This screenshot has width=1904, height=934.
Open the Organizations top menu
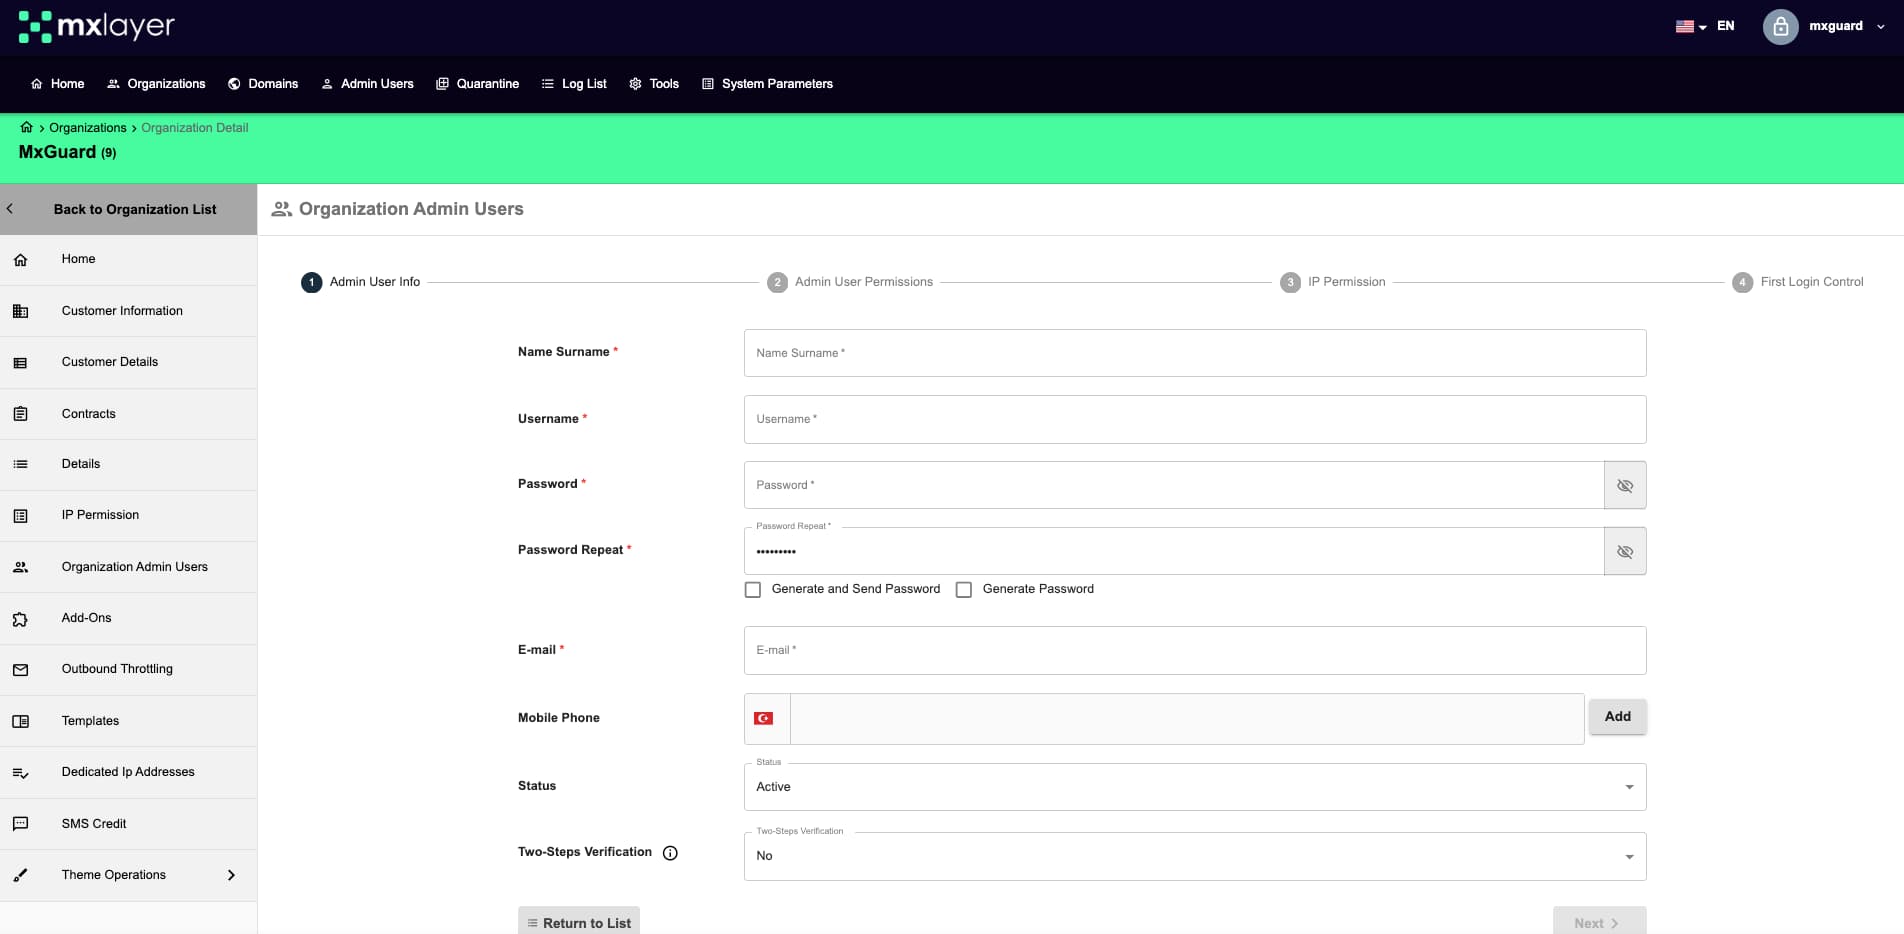tap(156, 84)
